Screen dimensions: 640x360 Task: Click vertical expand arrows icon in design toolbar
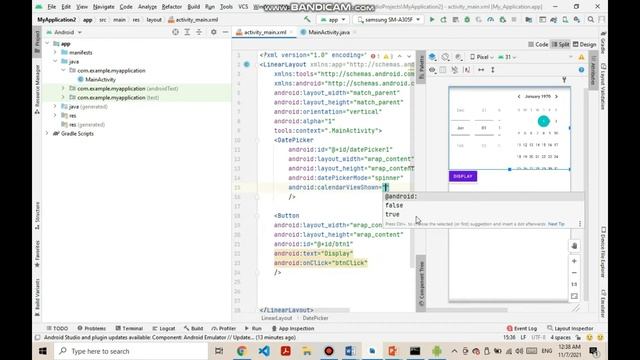[493, 70]
